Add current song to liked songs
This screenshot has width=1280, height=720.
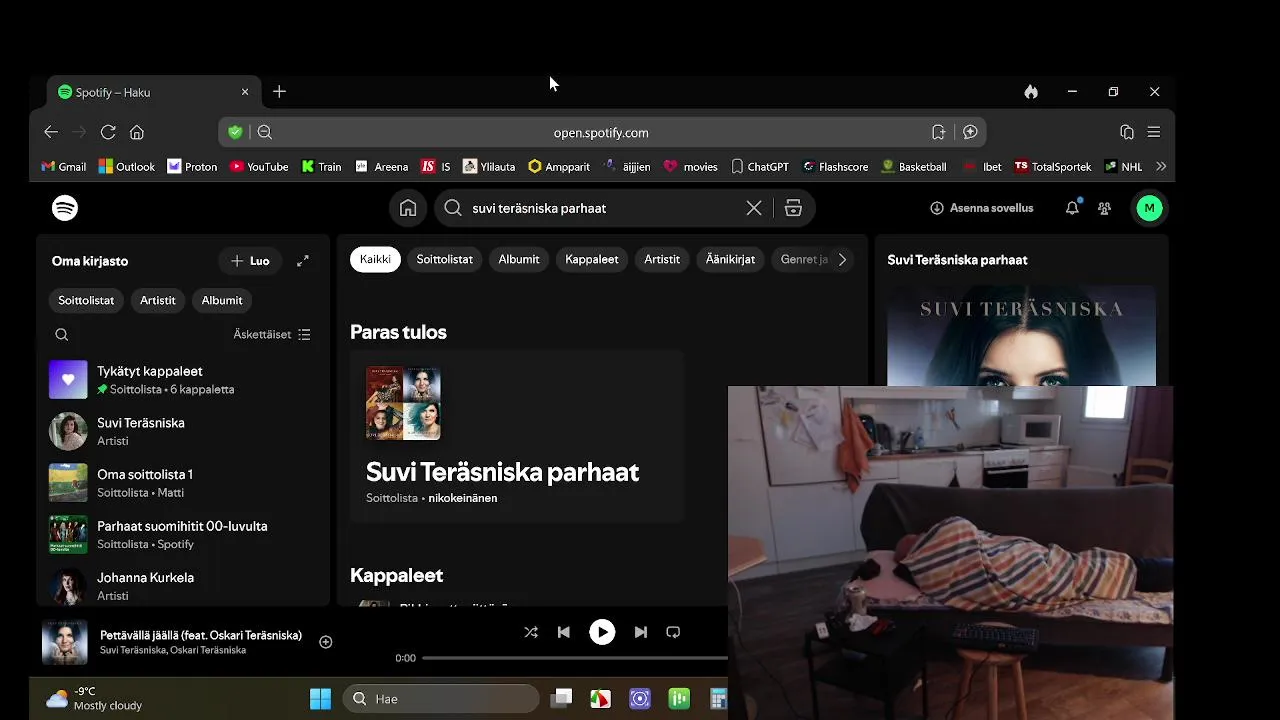326,642
